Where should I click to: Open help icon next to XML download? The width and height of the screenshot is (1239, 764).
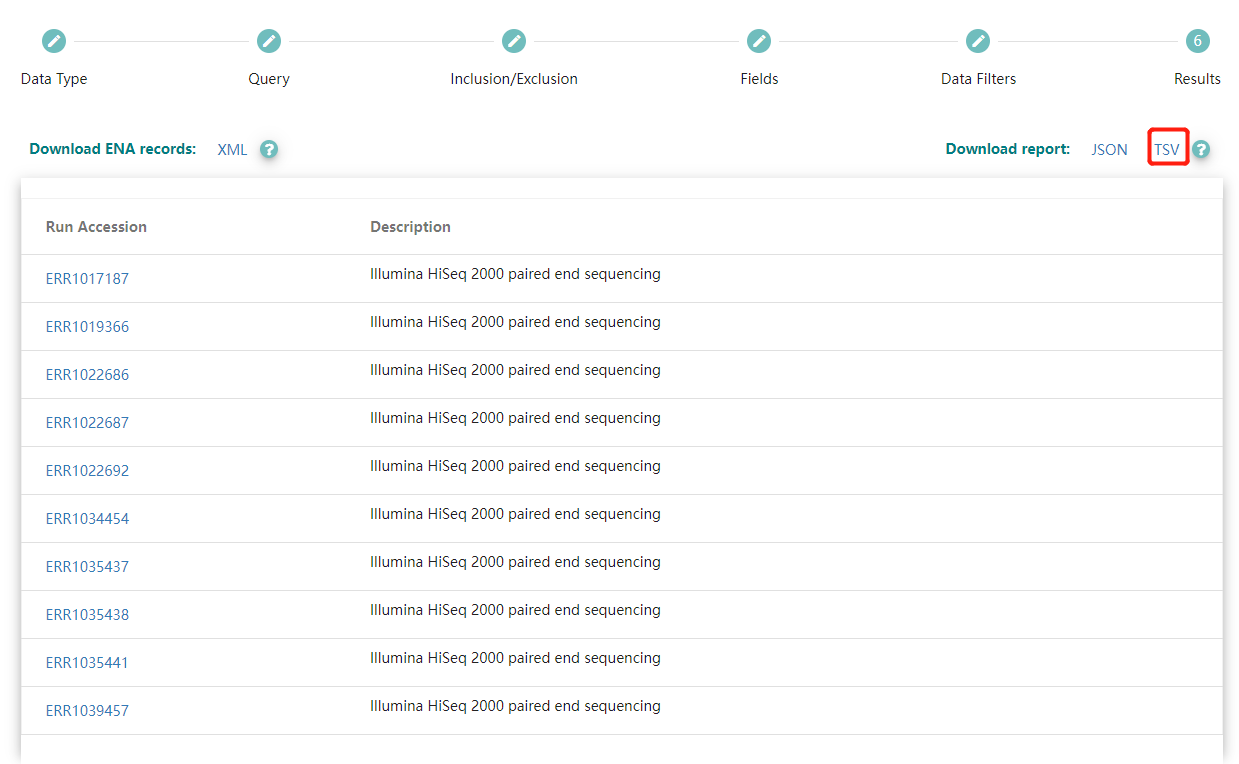(x=269, y=149)
